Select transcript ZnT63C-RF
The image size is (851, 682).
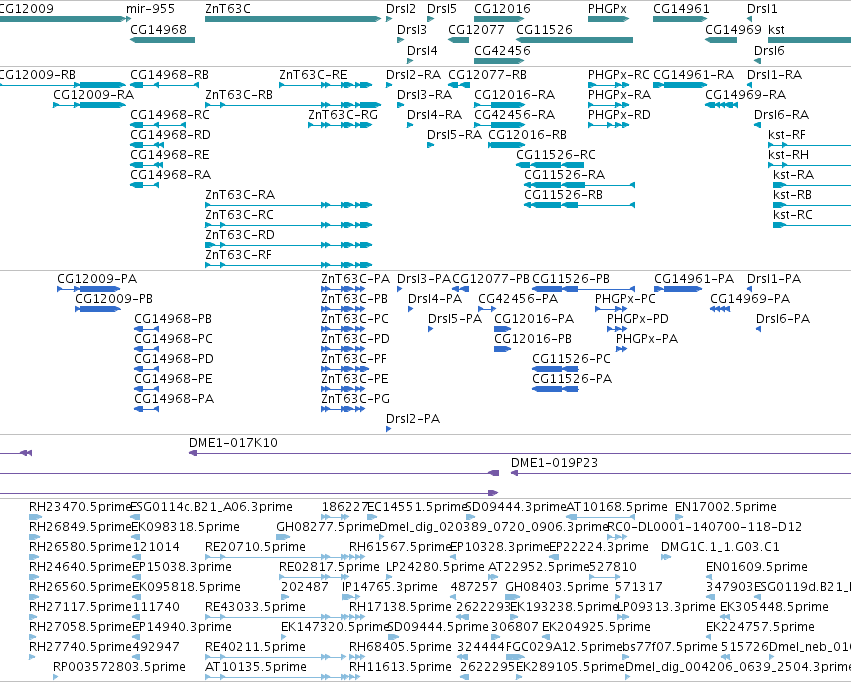289,265
